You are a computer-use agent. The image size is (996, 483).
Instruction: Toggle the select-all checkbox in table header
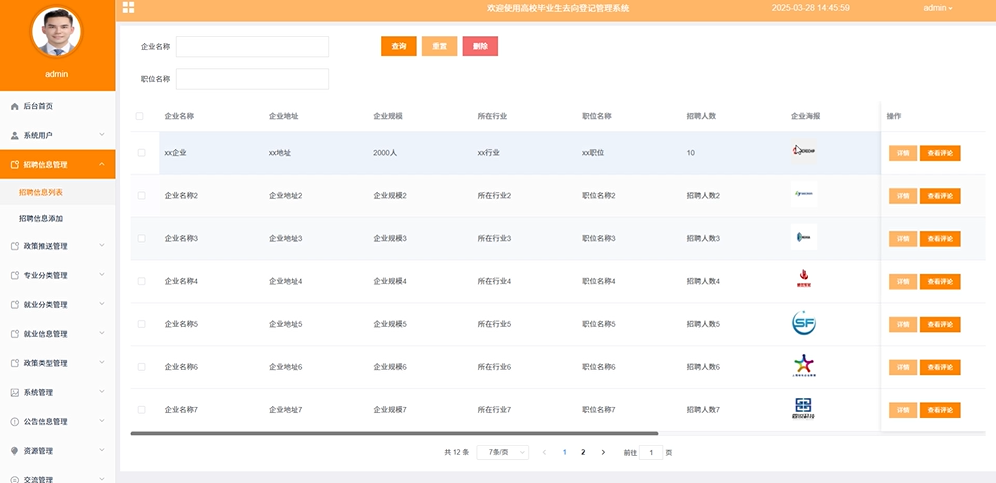click(139, 116)
